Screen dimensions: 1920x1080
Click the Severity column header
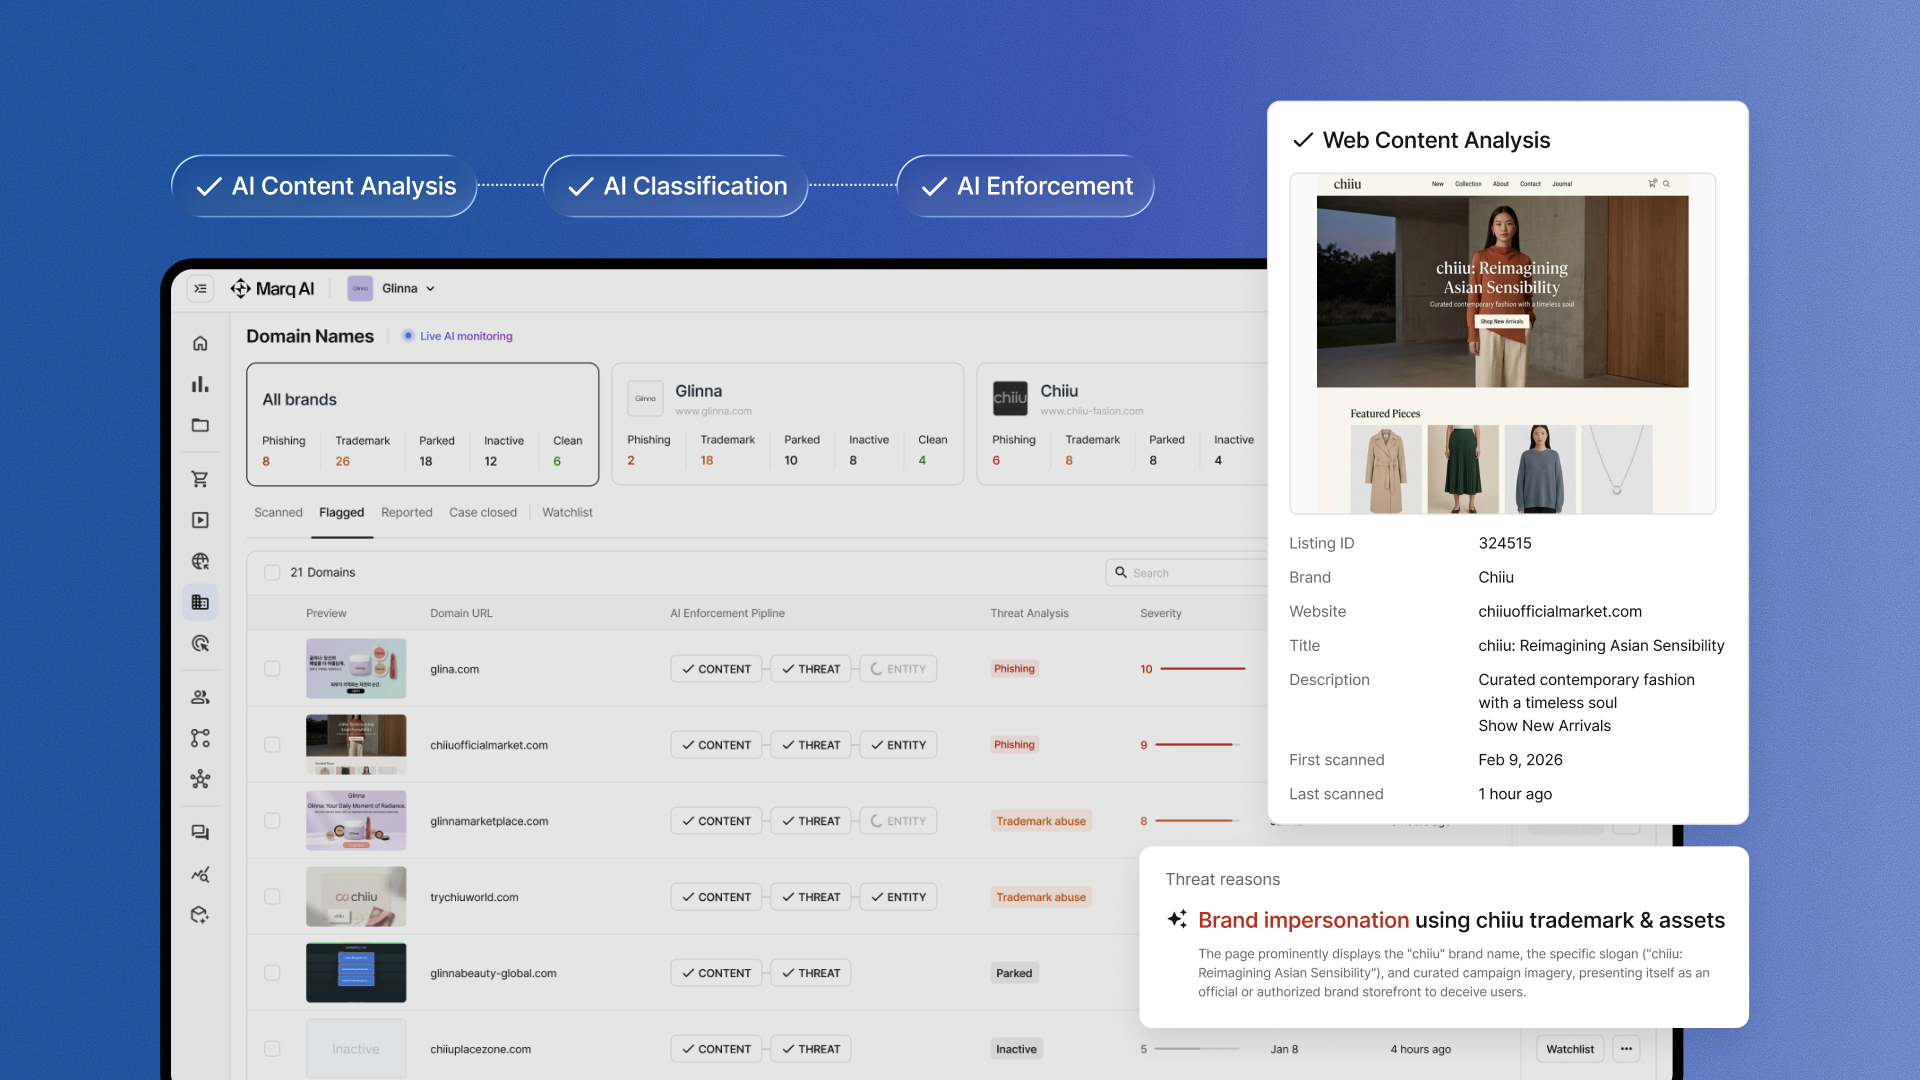tap(1161, 613)
